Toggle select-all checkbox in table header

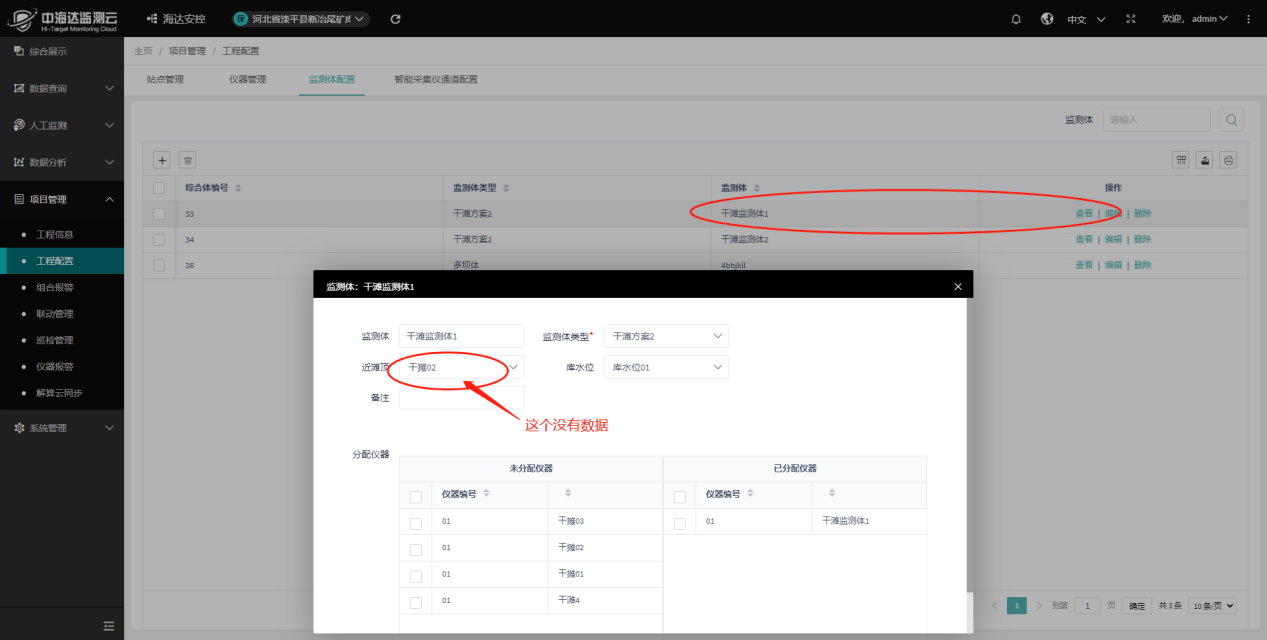159,188
